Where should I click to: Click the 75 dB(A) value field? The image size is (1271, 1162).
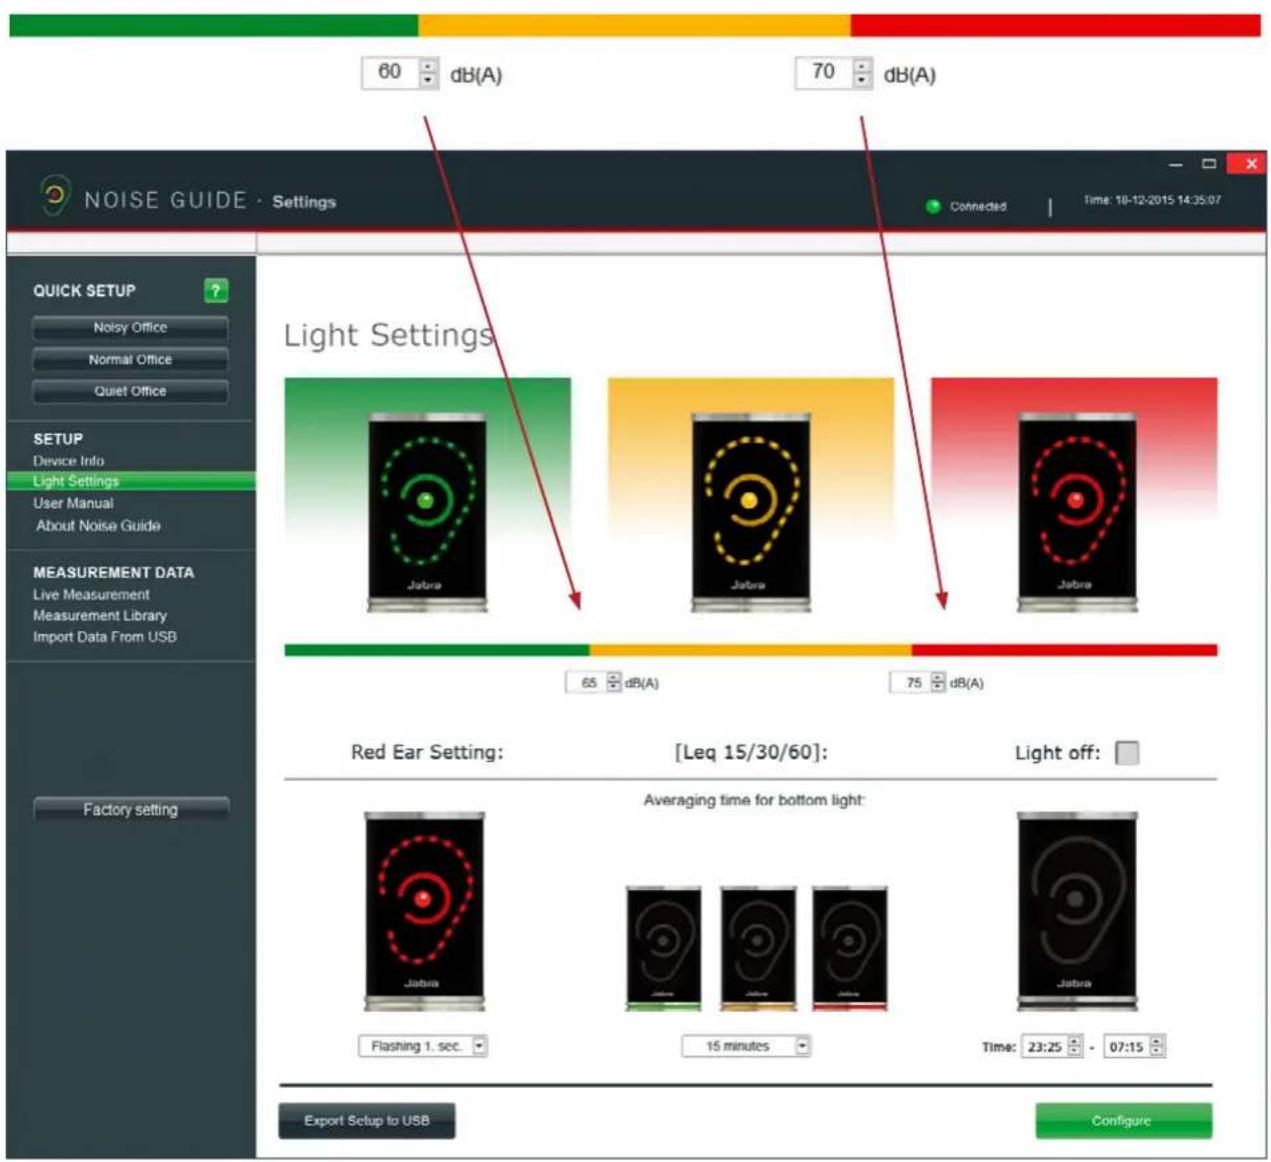[910, 682]
